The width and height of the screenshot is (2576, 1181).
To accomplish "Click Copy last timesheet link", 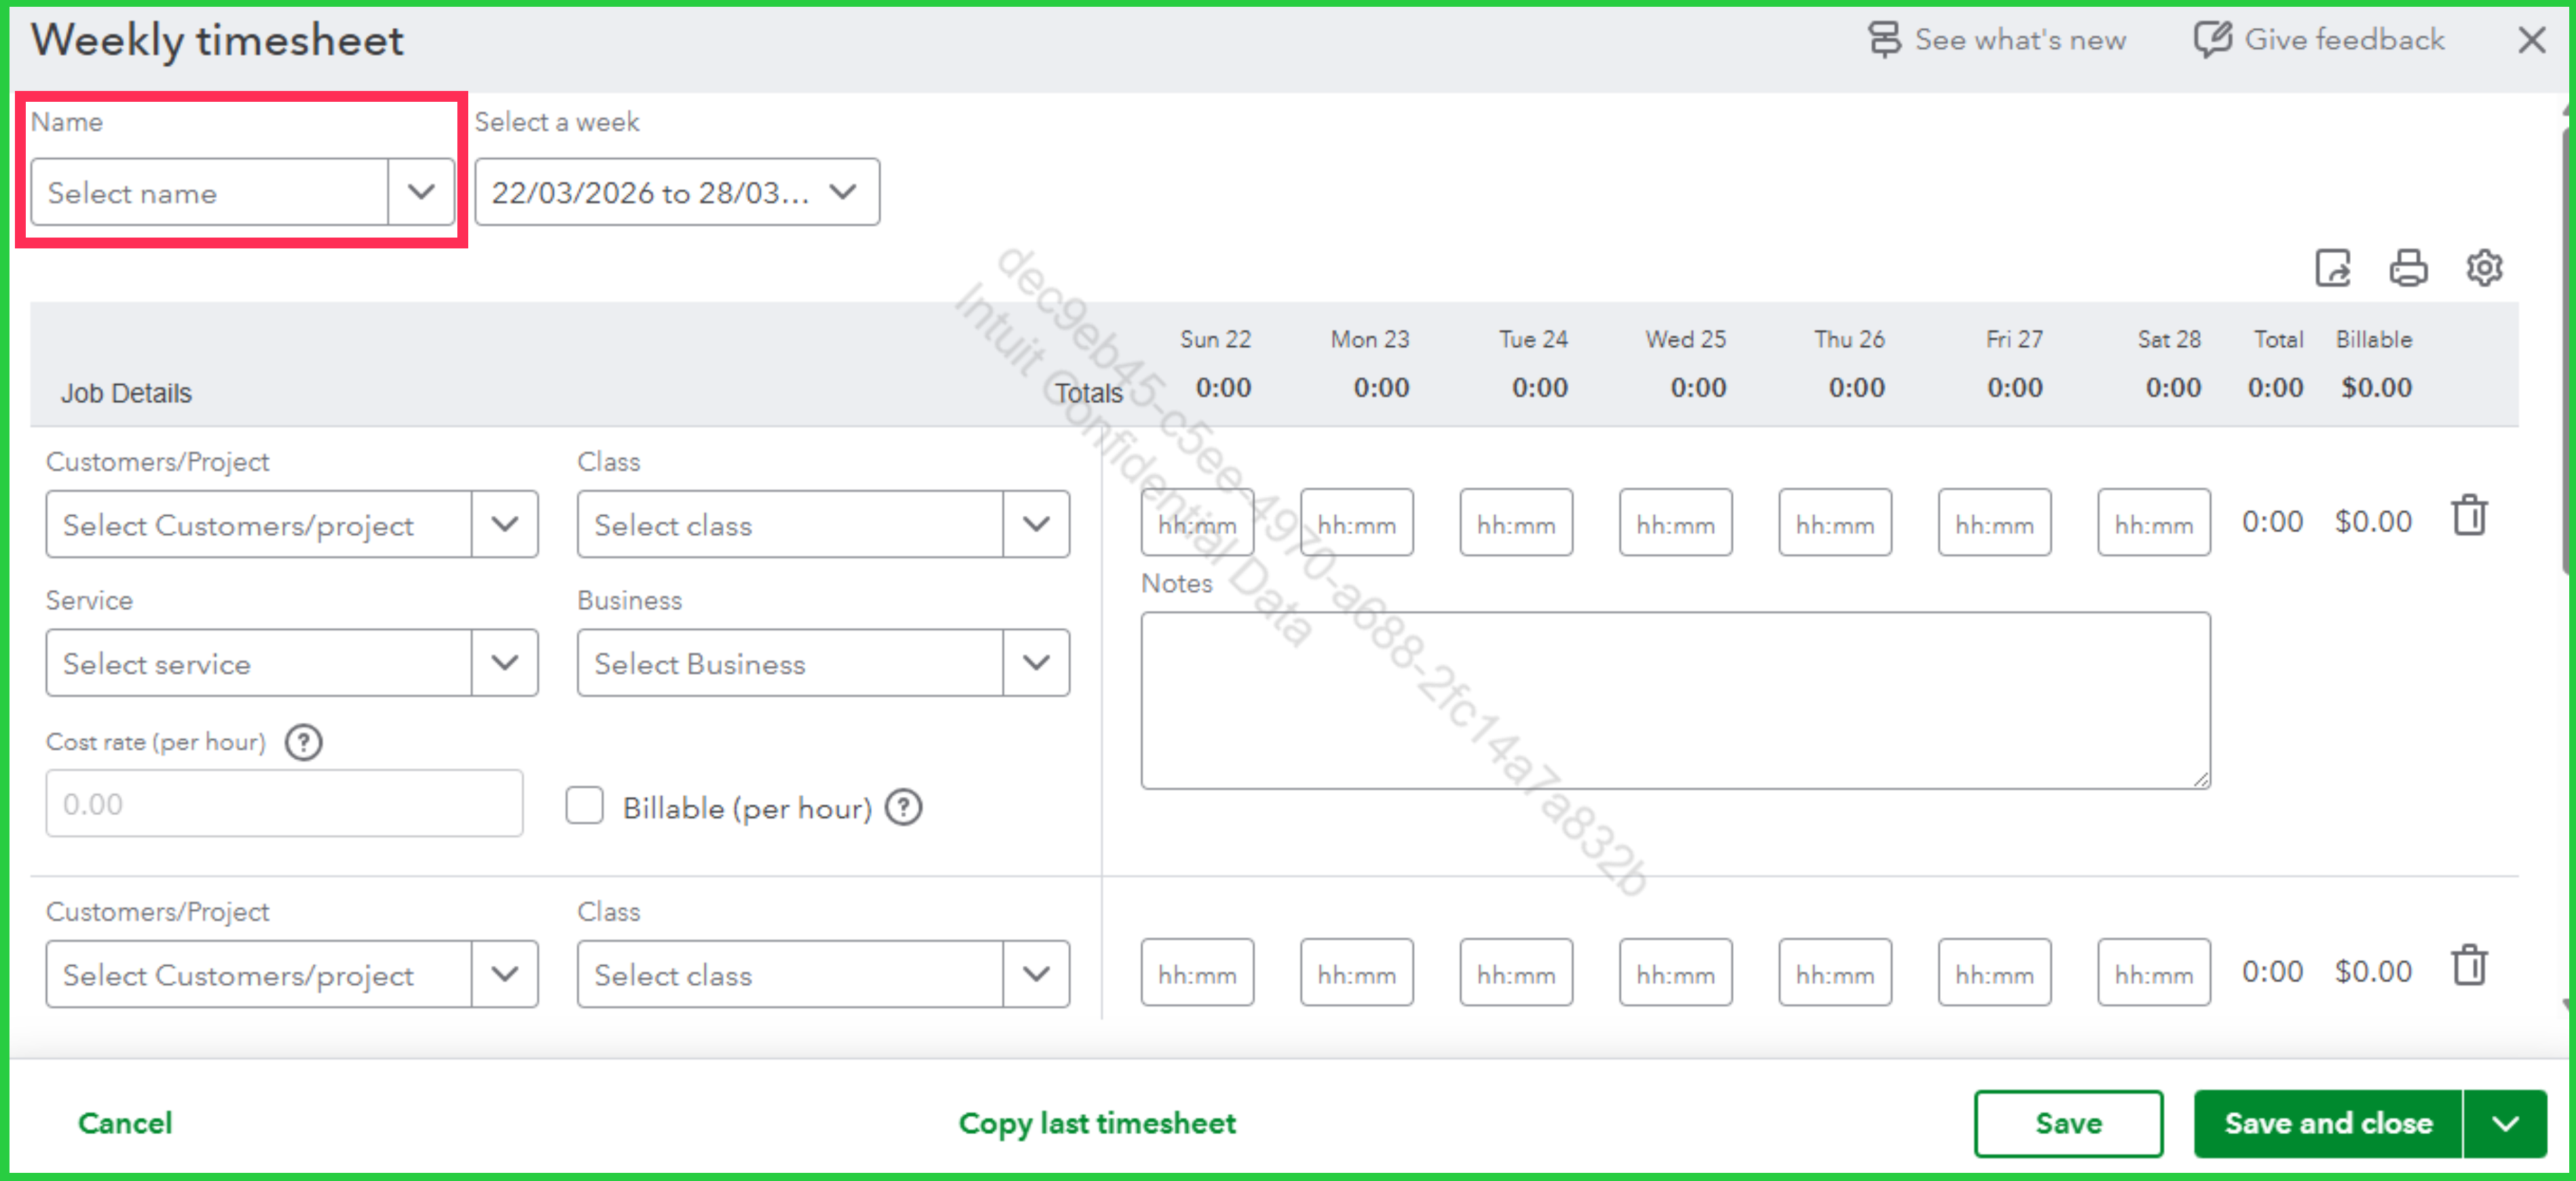I will click(x=1097, y=1124).
